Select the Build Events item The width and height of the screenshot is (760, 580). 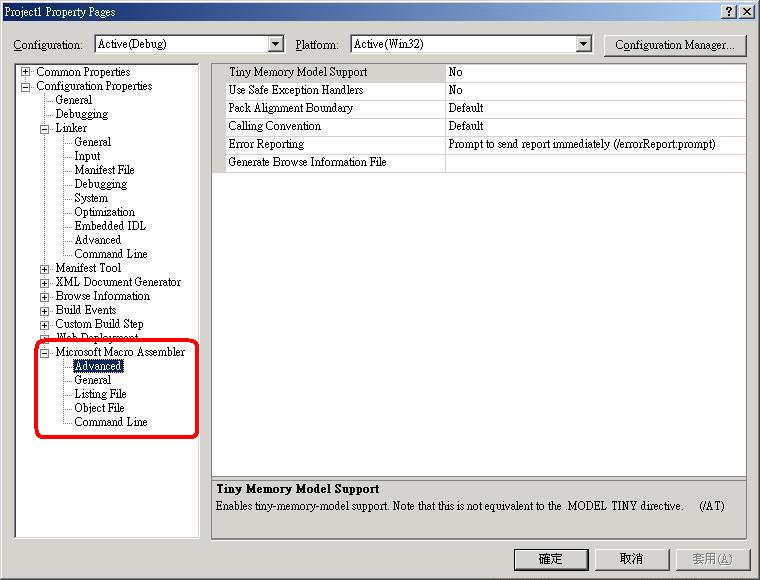(x=86, y=310)
